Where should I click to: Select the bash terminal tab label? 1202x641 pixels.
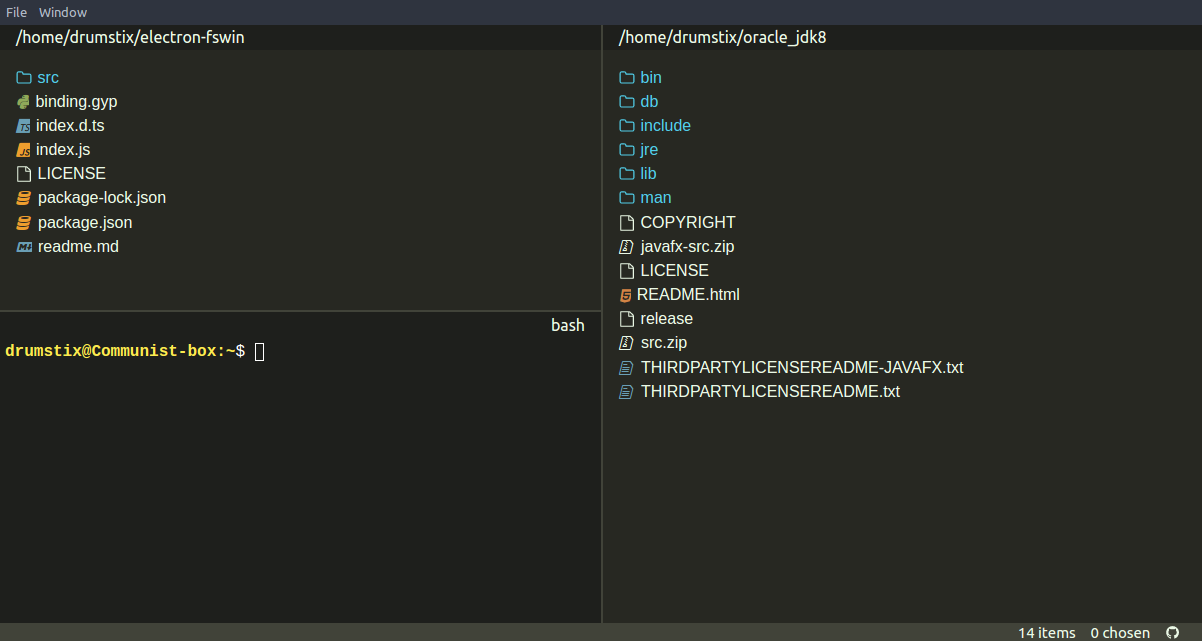[568, 325]
